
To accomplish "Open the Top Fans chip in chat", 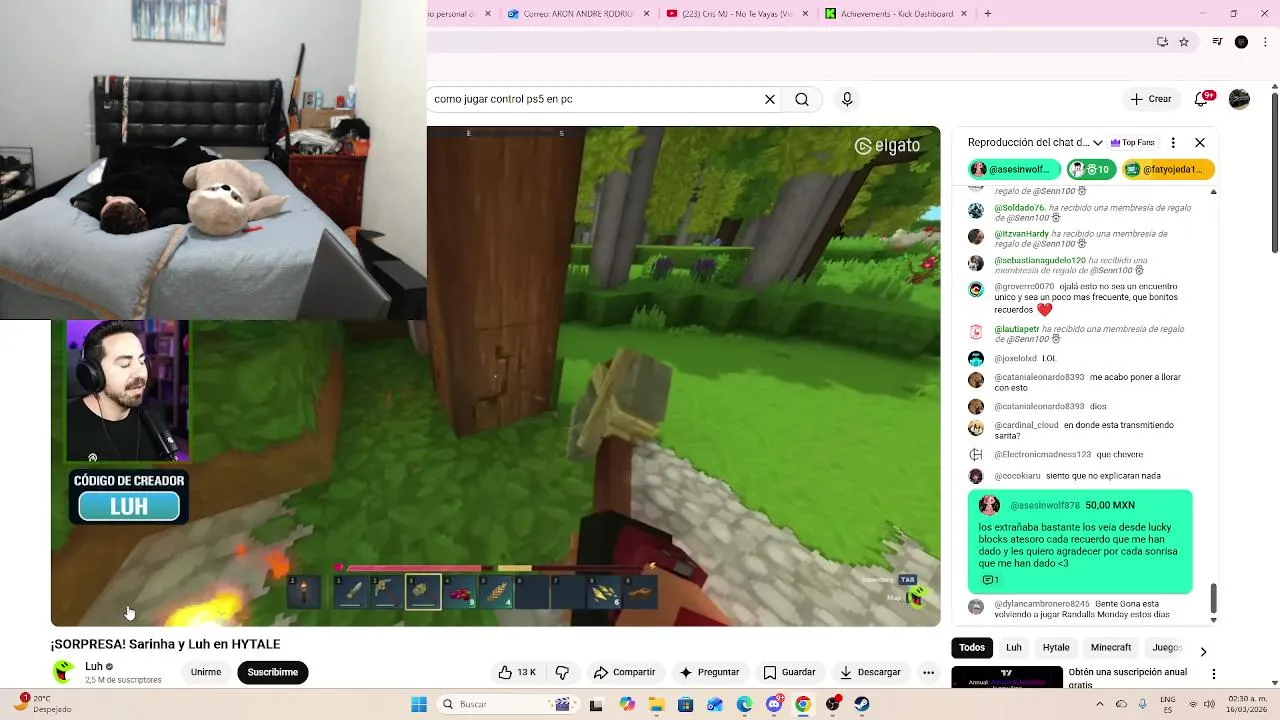I will [x=1133, y=143].
